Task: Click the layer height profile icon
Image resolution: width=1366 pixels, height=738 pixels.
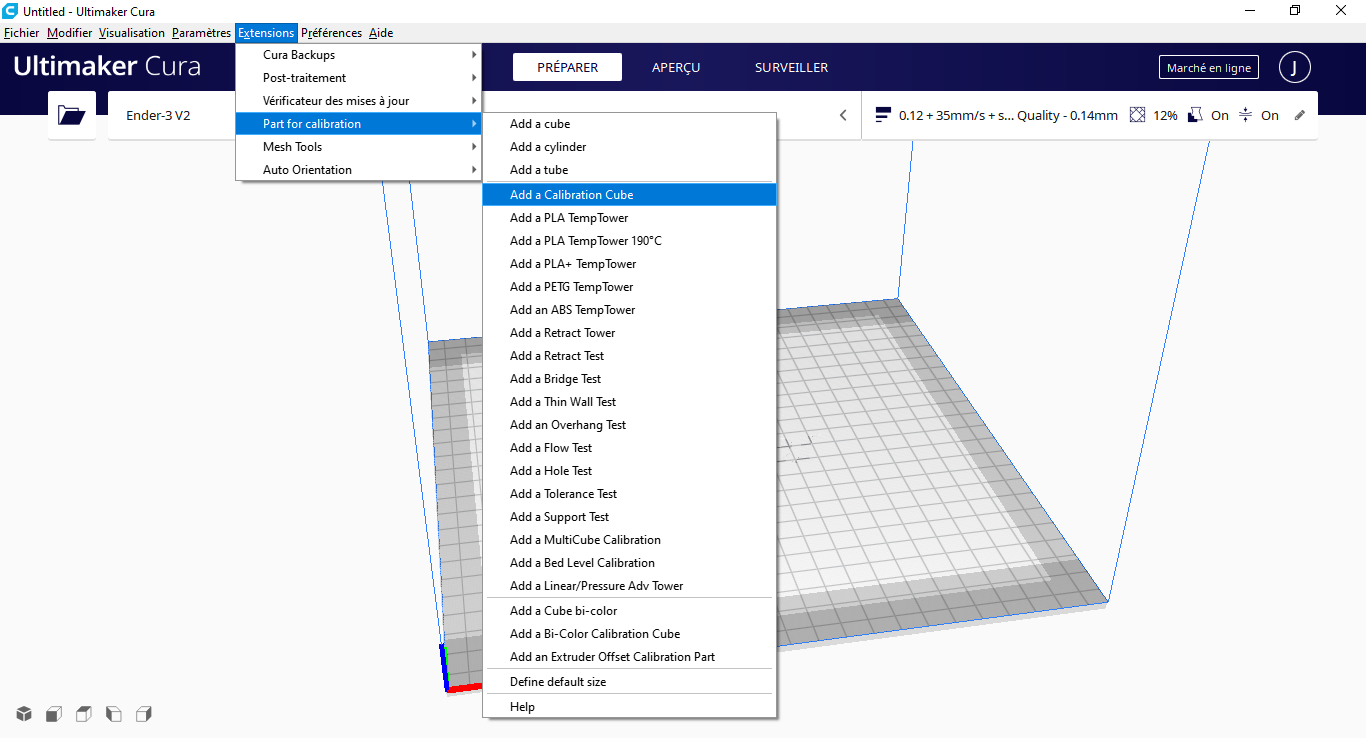Action: click(x=883, y=115)
